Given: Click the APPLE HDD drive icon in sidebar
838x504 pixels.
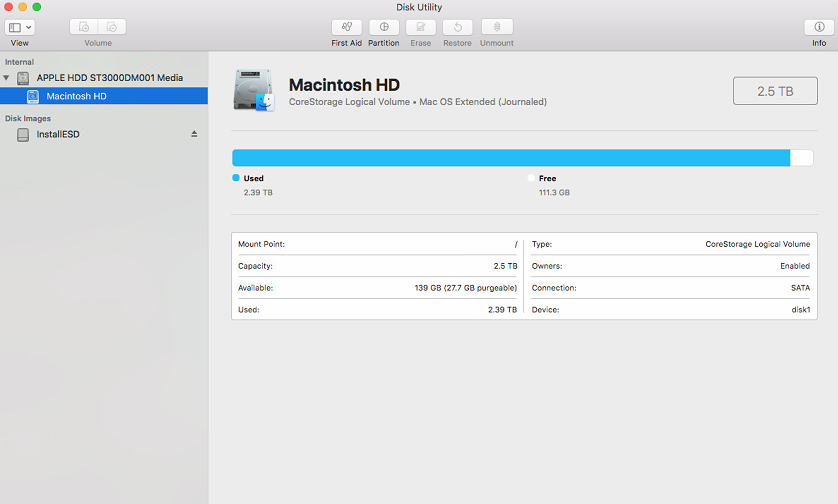Looking at the screenshot, I should pyautogui.click(x=23, y=78).
